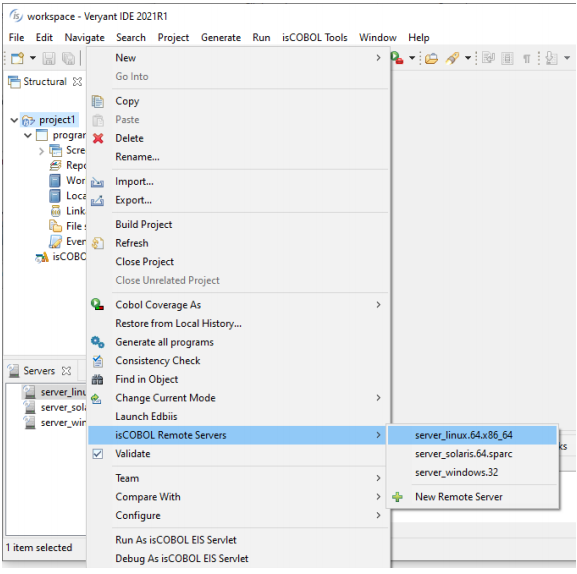Image resolution: width=577 pixels, height=574 pixels.
Task: Click the toggle word wrap toolbar icon
Action: pyautogui.click(x=488, y=58)
